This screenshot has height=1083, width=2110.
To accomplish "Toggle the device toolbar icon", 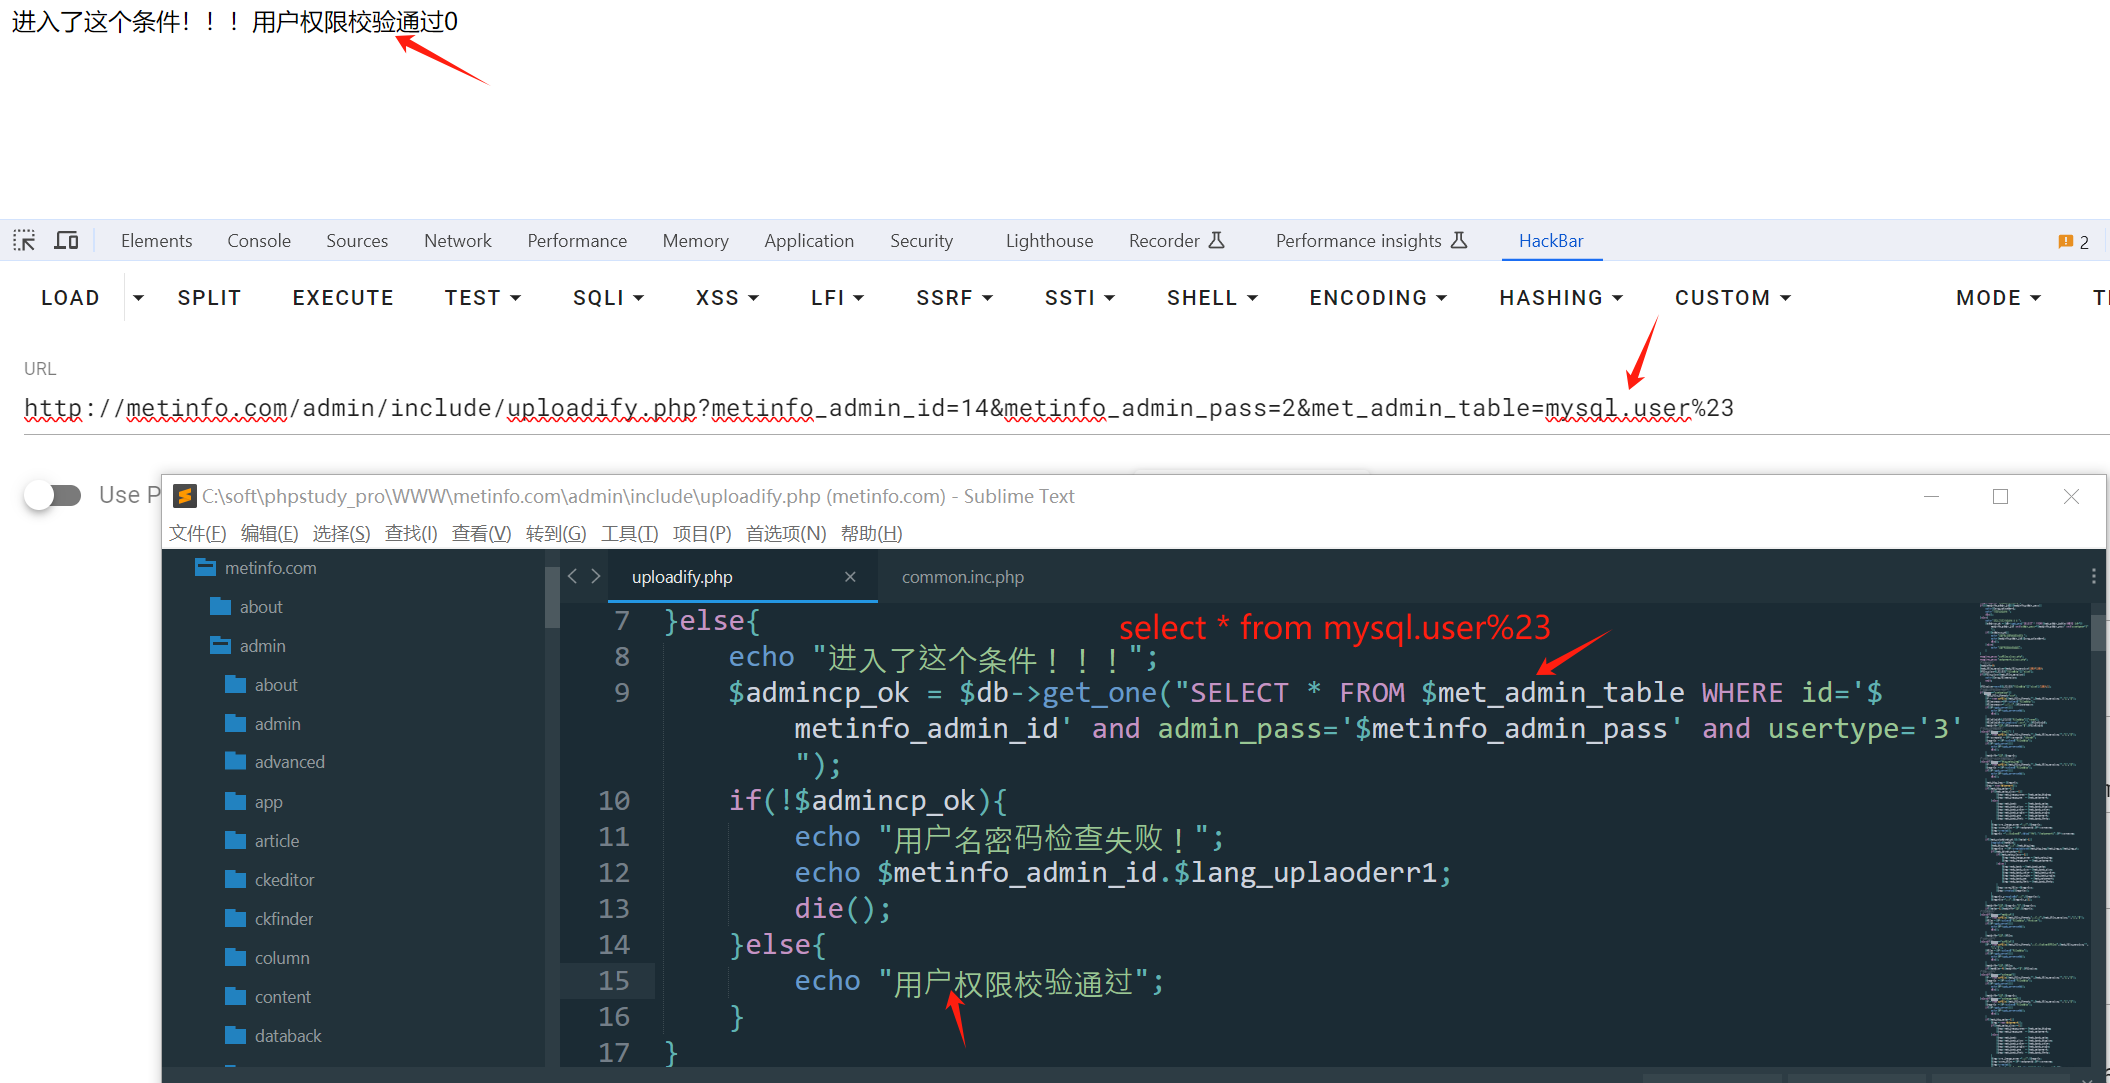I will click(x=67, y=241).
